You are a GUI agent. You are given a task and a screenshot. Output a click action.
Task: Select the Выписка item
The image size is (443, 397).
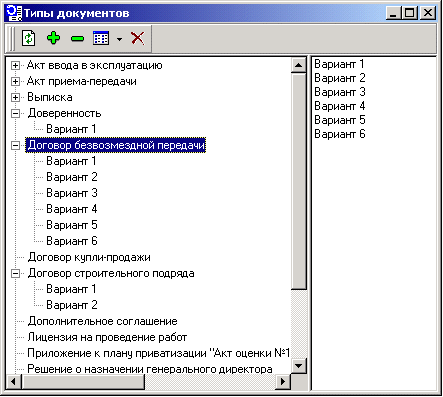tap(50, 97)
